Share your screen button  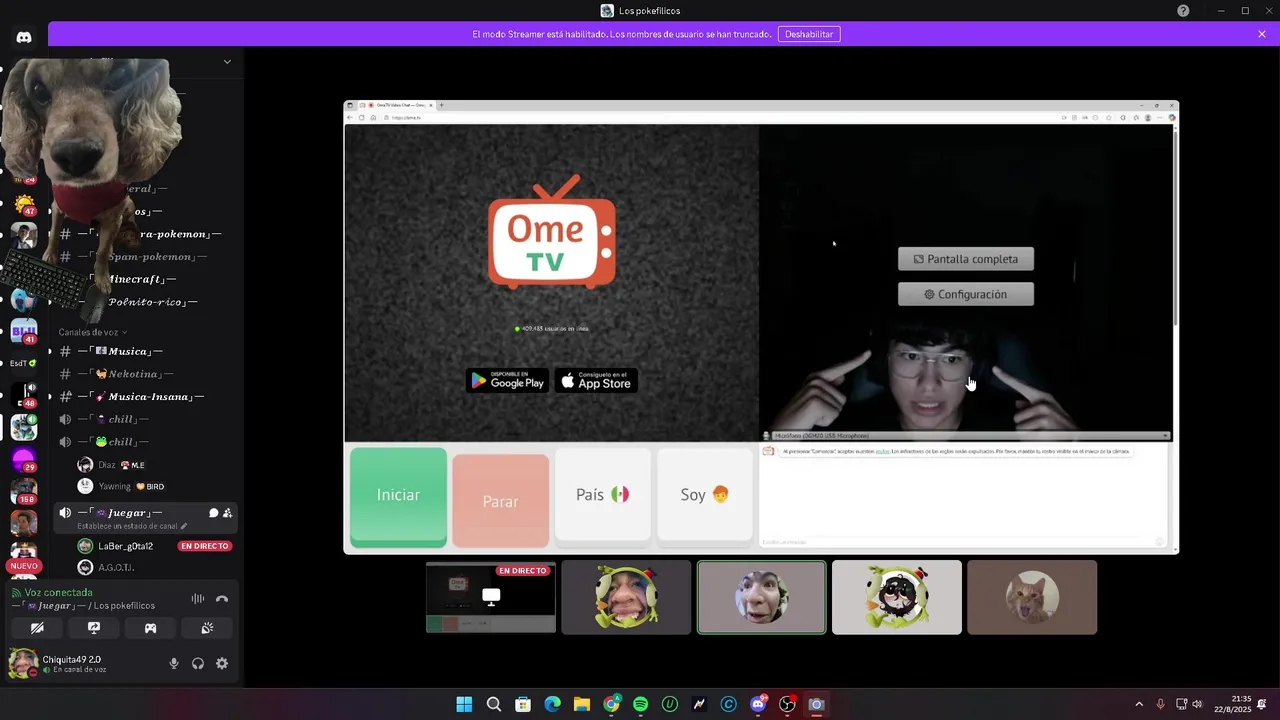pos(94,628)
